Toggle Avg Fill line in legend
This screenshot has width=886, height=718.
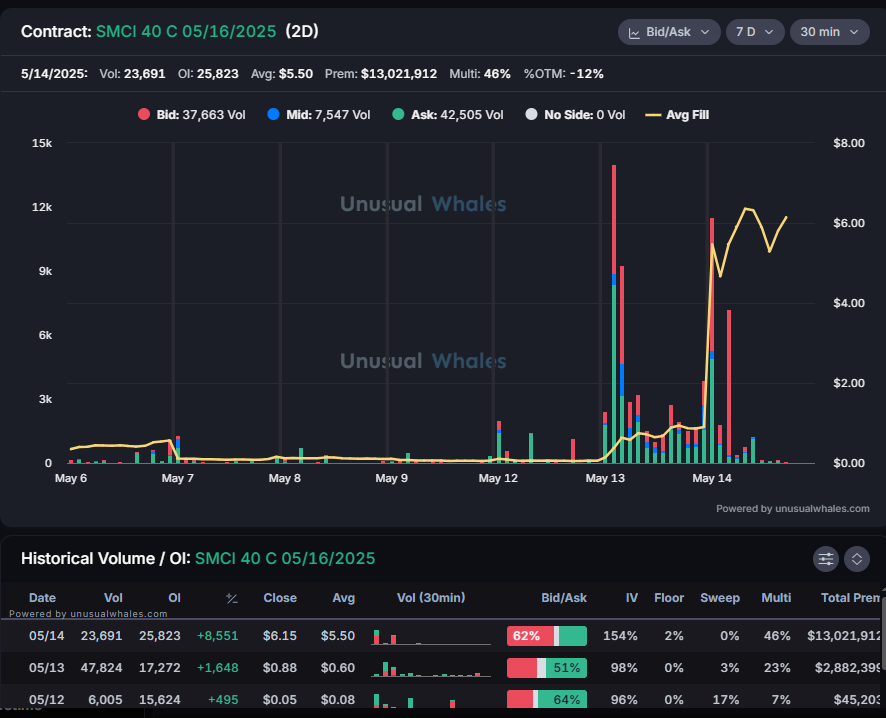click(677, 115)
